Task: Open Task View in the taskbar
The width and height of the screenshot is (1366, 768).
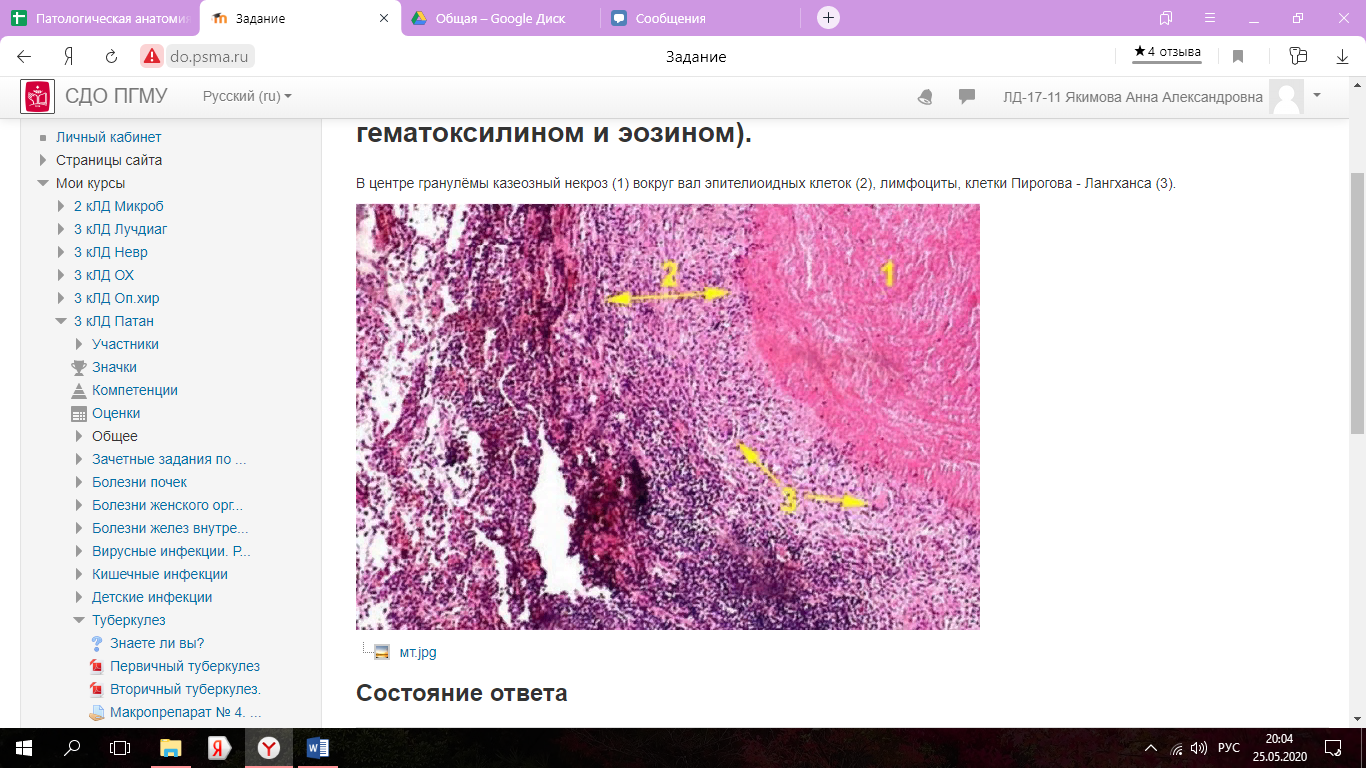Action: pyautogui.click(x=120, y=747)
